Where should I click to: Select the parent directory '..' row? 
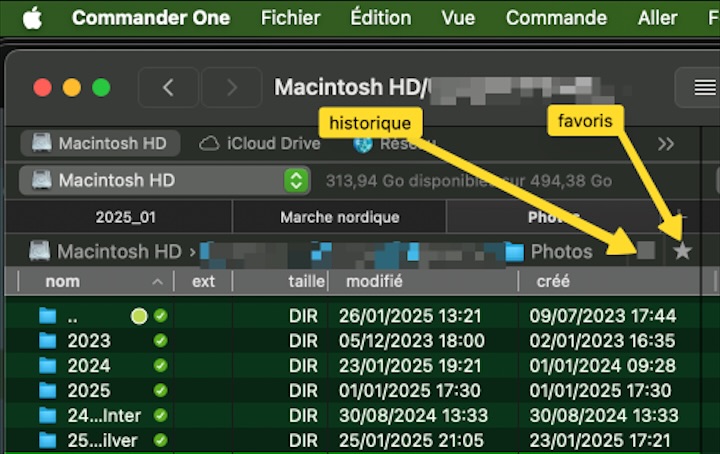(73, 316)
